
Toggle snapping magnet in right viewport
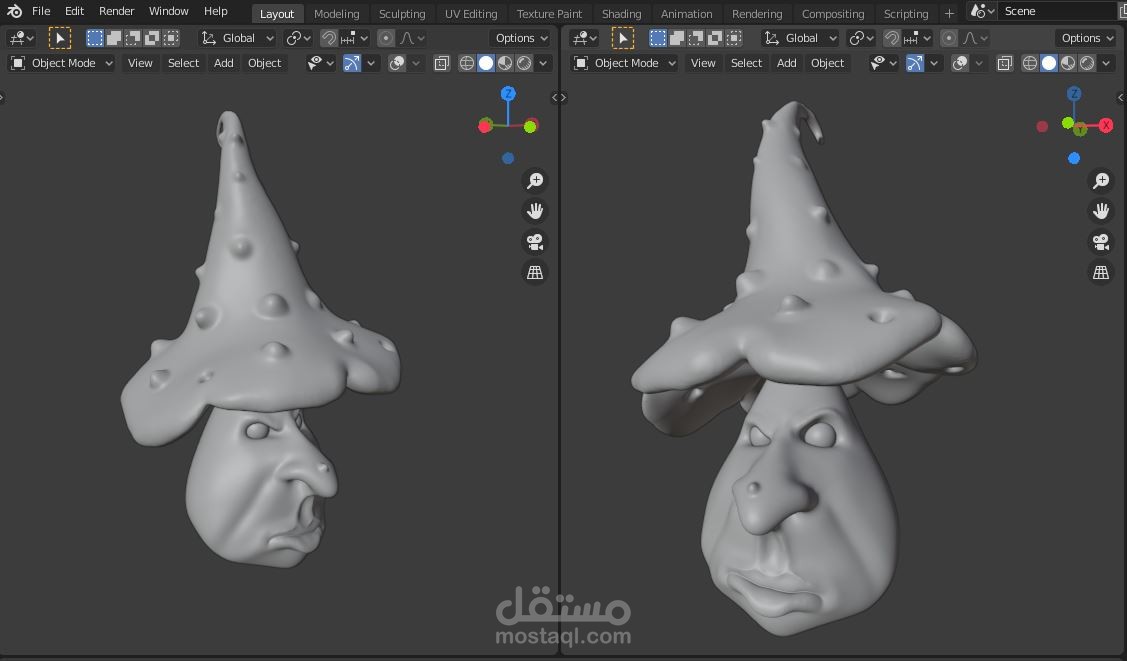892,38
